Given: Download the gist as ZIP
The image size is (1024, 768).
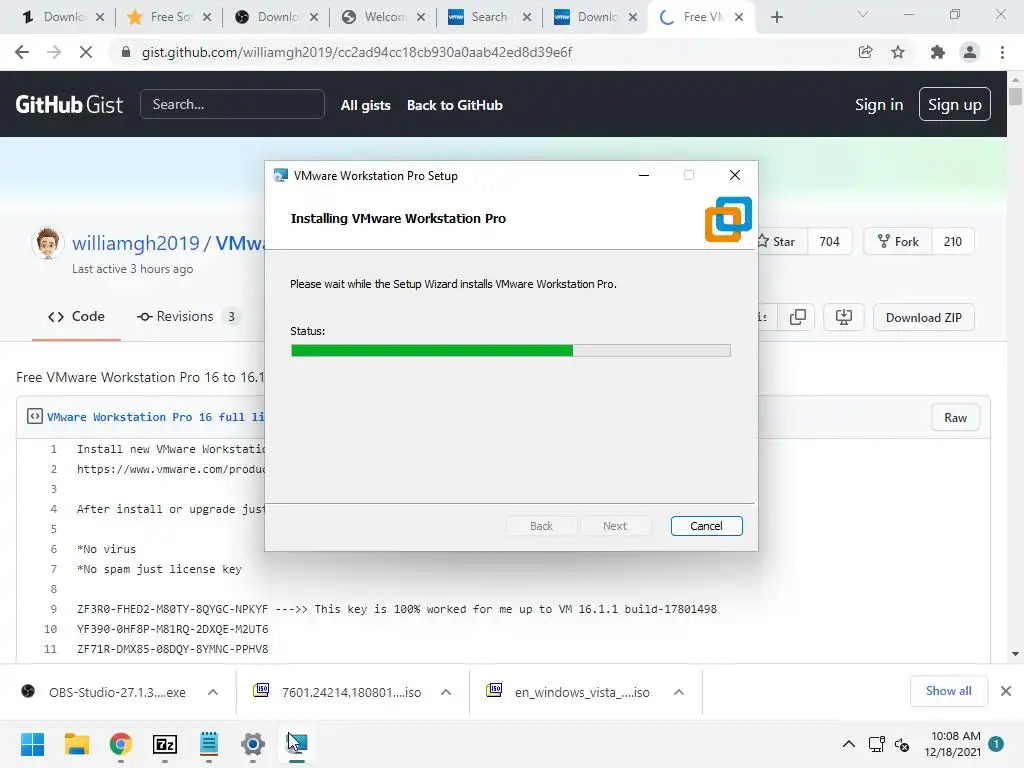Looking at the screenshot, I should pyautogui.click(x=923, y=317).
